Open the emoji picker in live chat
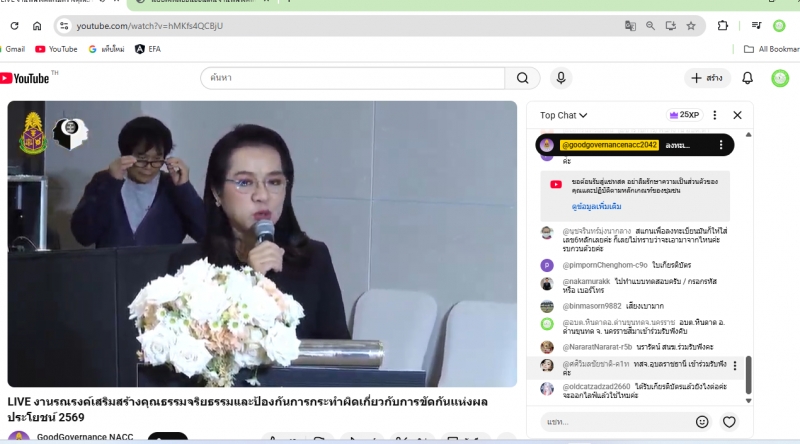This screenshot has height=444, width=800. tap(702, 422)
